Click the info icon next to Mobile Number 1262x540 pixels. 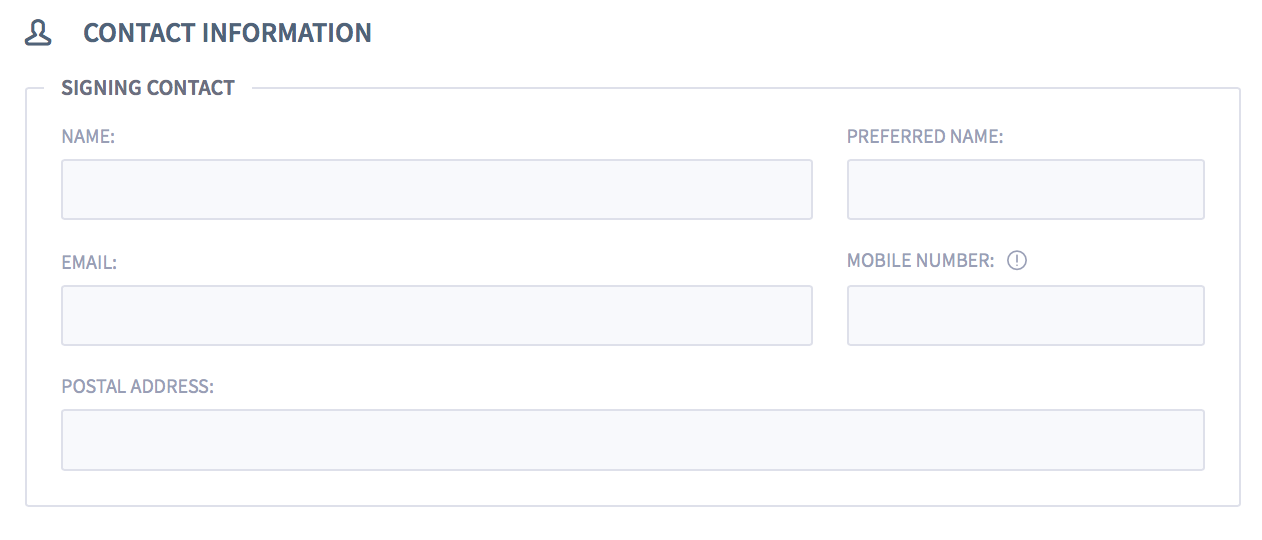(1017, 261)
